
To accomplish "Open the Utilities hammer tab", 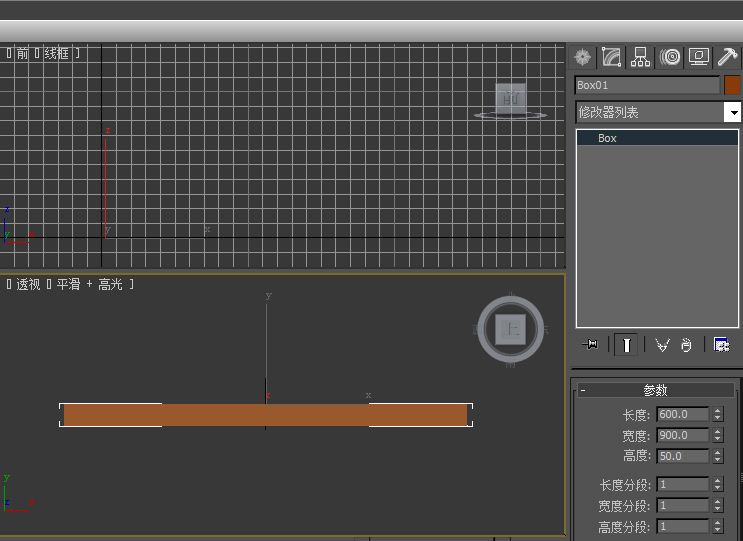I will (x=727, y=57).
